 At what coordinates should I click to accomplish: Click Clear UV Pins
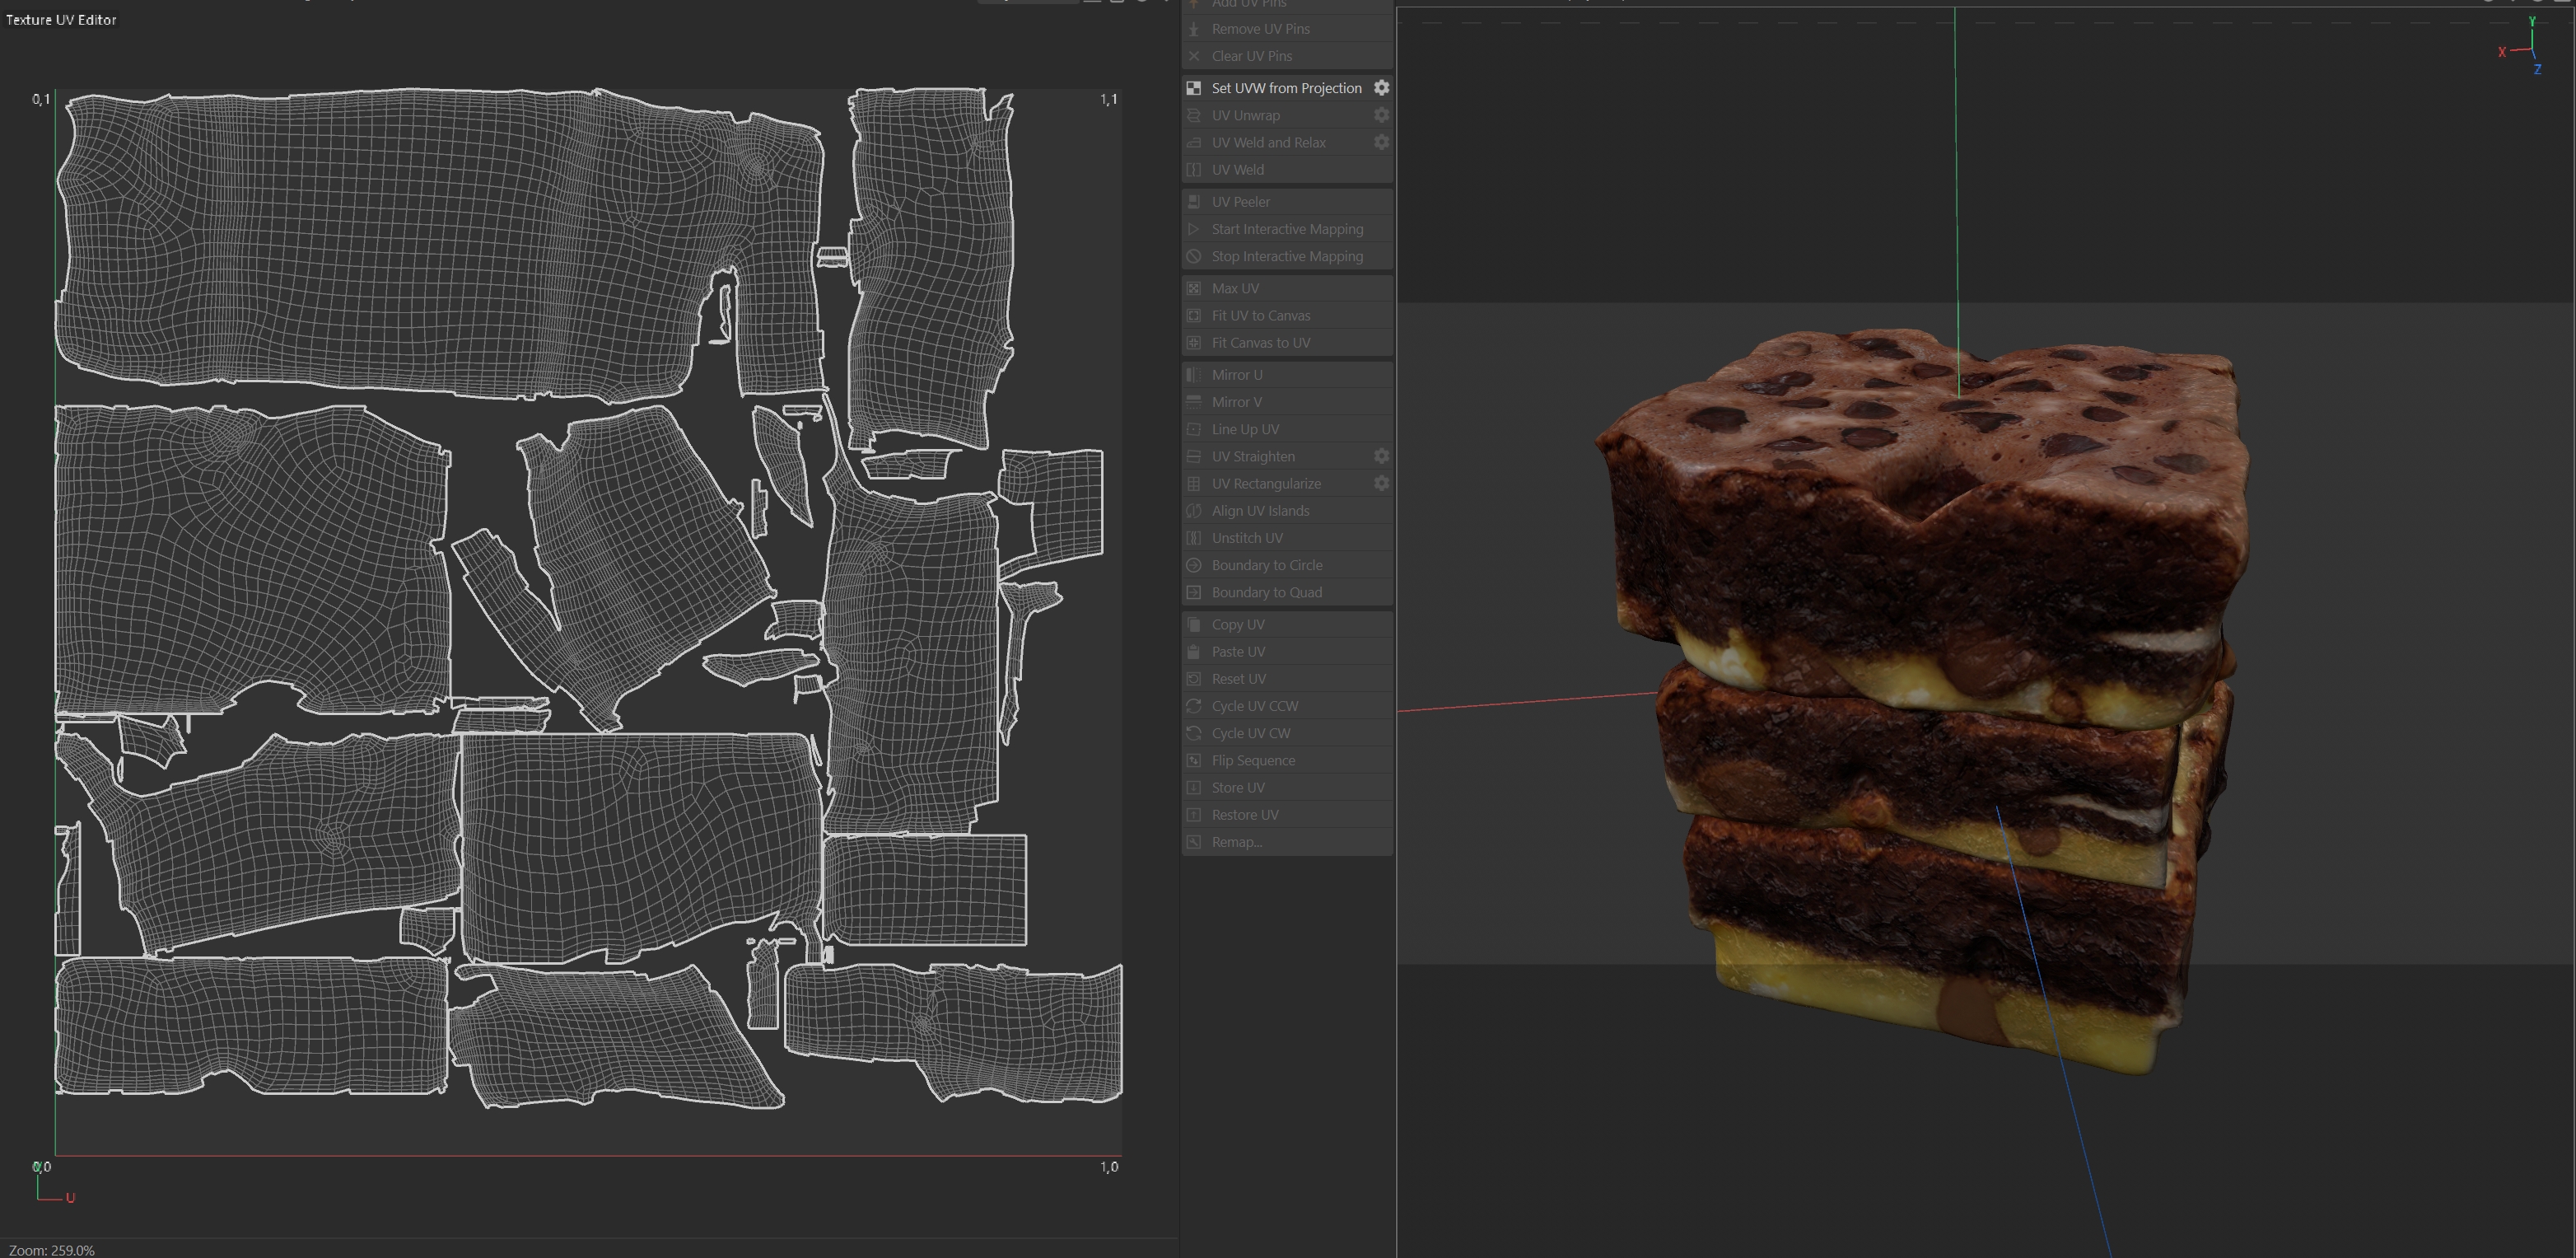click(1251, 56)
